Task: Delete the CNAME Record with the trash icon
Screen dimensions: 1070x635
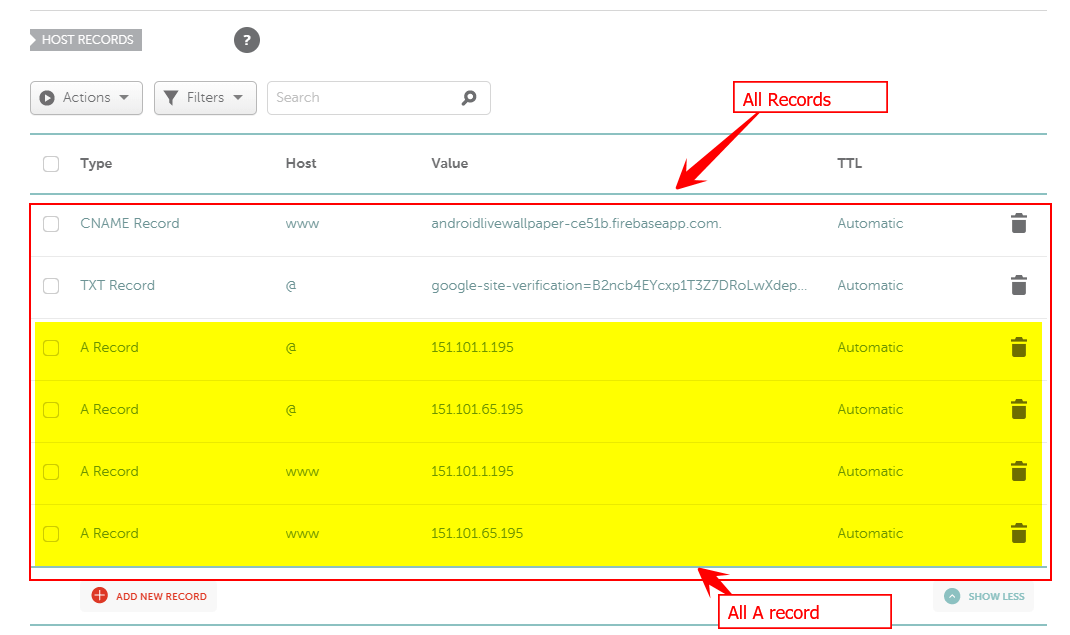Action: (x=1019, y=224)
